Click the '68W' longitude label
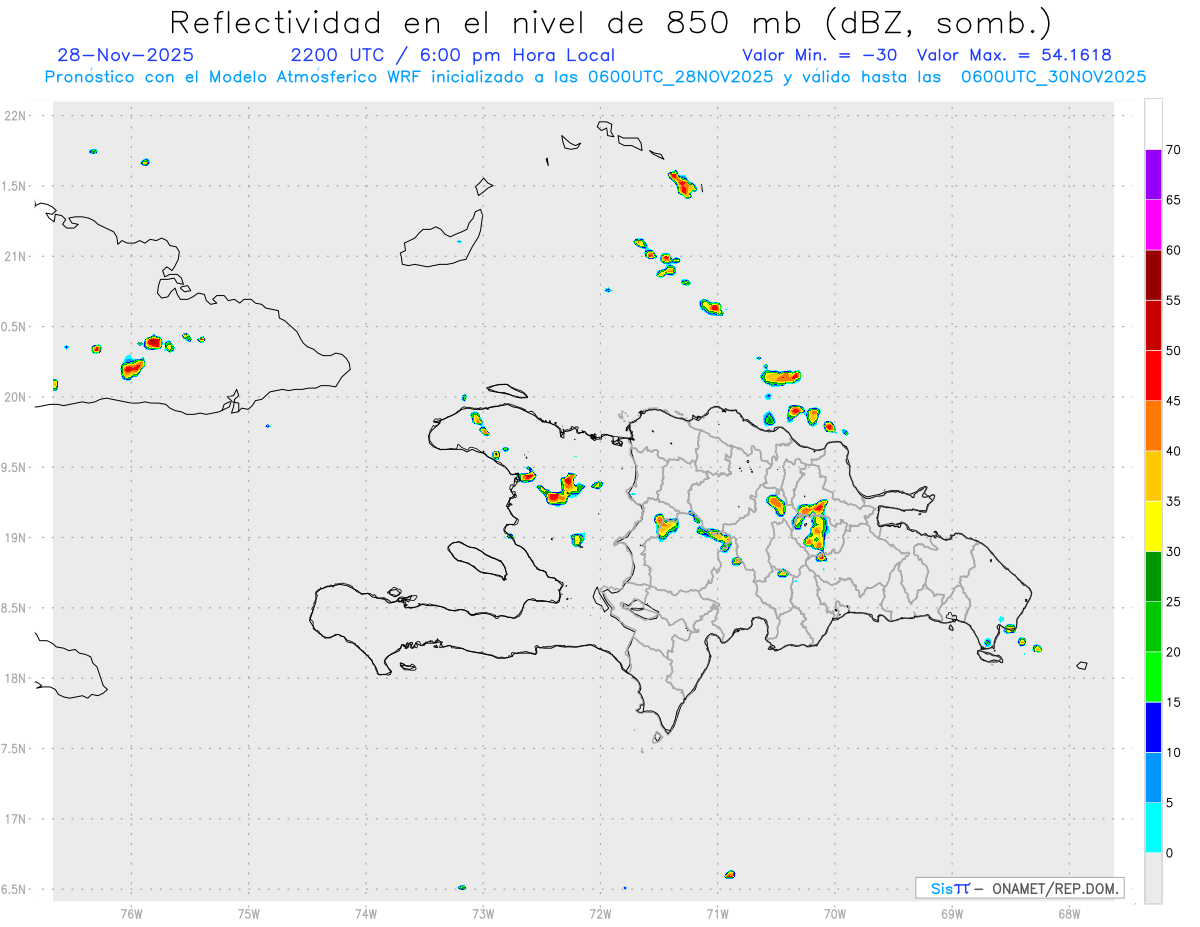1200x927 pixels. [1069, 913]
